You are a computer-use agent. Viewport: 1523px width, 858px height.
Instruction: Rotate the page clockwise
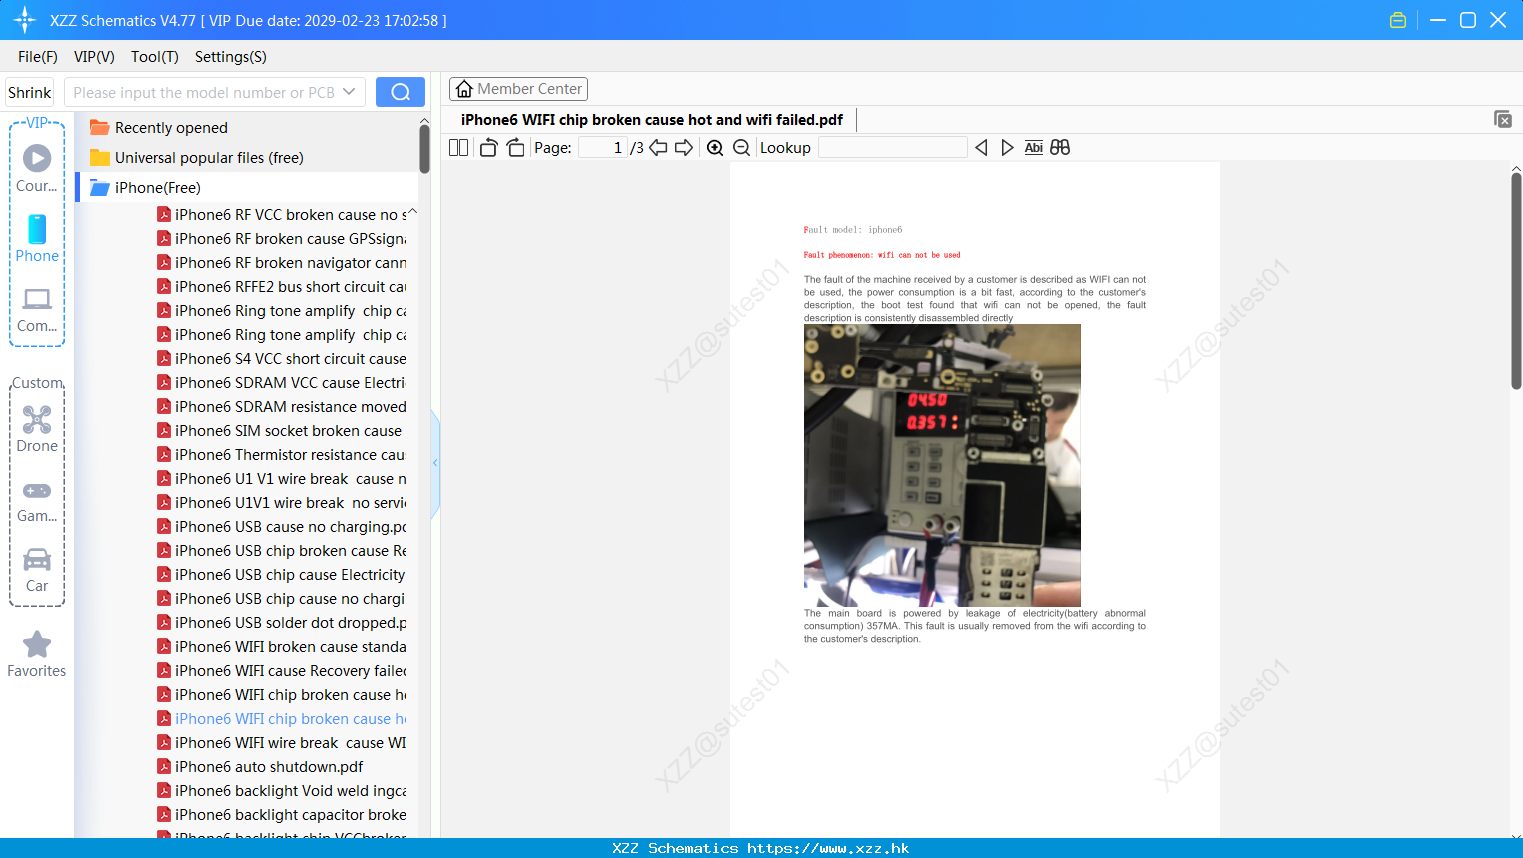pos(516,148)
